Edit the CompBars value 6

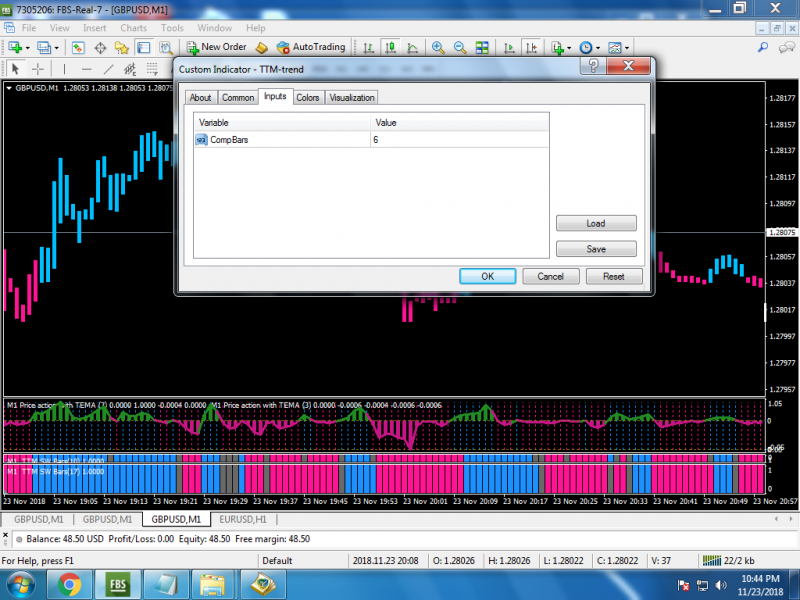460,139
